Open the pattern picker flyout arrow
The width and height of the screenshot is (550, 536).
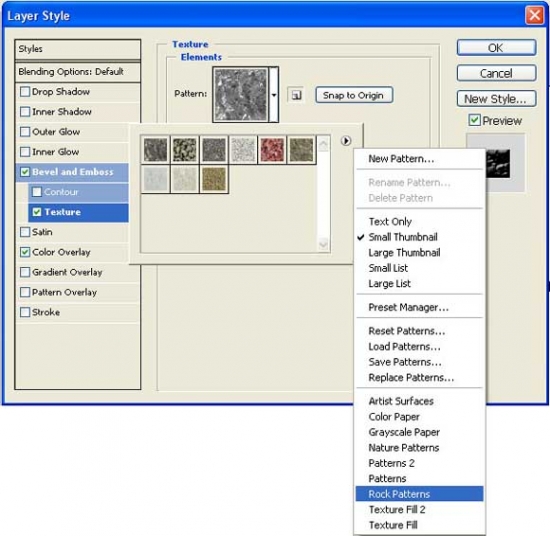[346, 141]
